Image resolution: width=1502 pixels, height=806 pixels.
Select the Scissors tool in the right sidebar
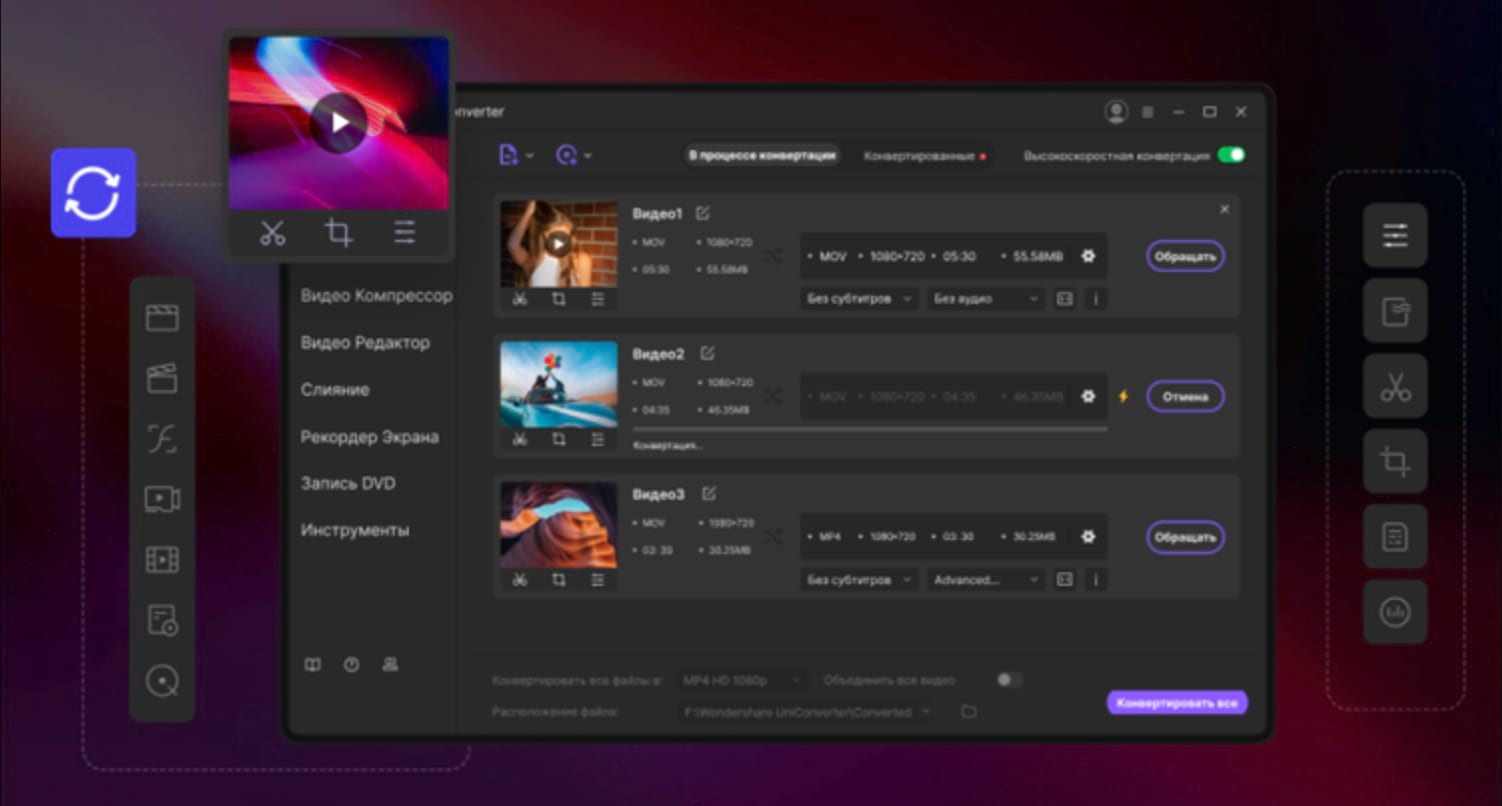point(1395,386)
